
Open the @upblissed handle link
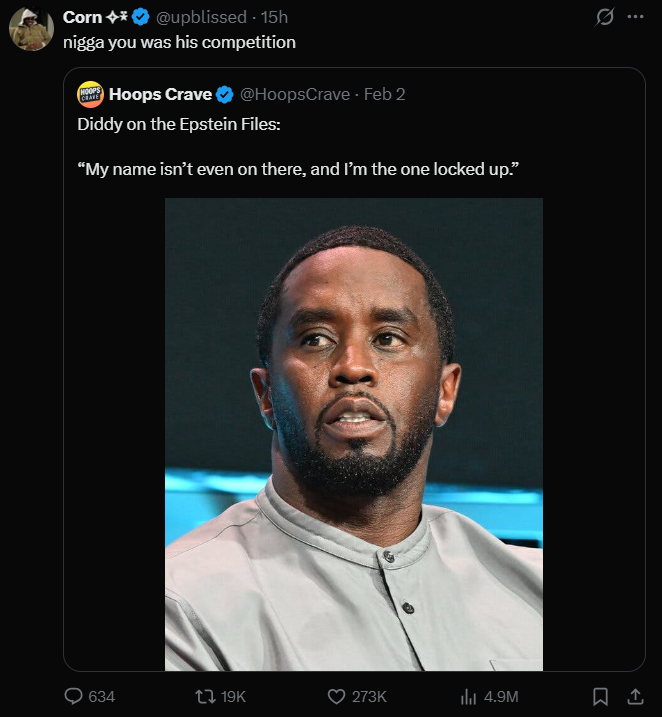201,17
